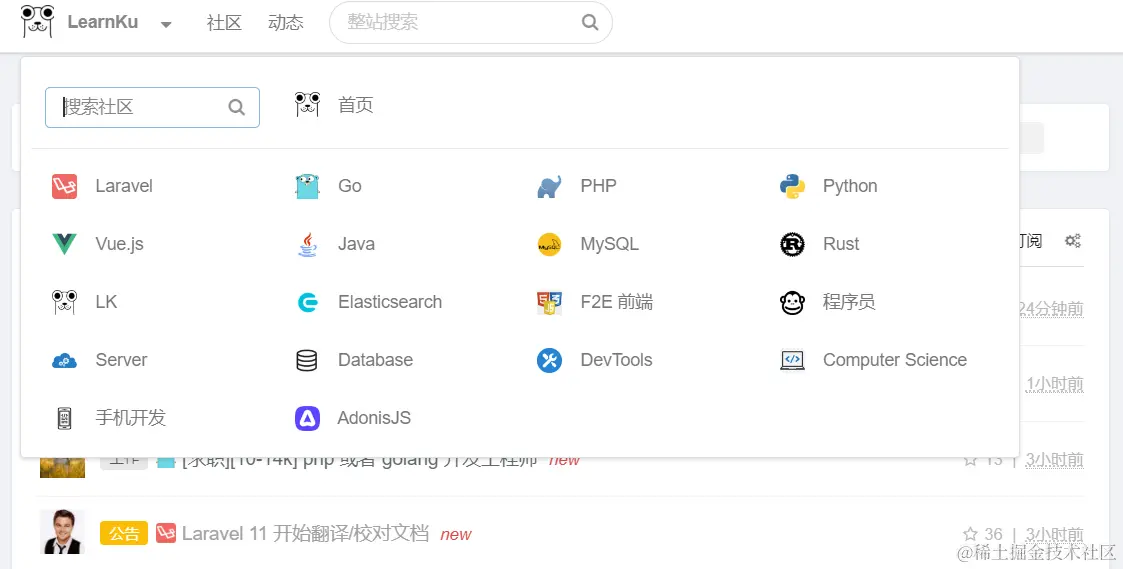Open the PHP community link
This screenshot has width=1123, height=569.
pyautogui.click(x=599, y=186)
